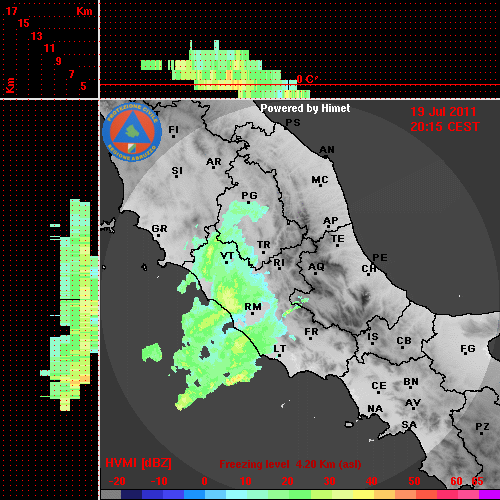The width and height of the screenshot is (500, 500).
Task: Select the CE city label
Action: point(379,386)
